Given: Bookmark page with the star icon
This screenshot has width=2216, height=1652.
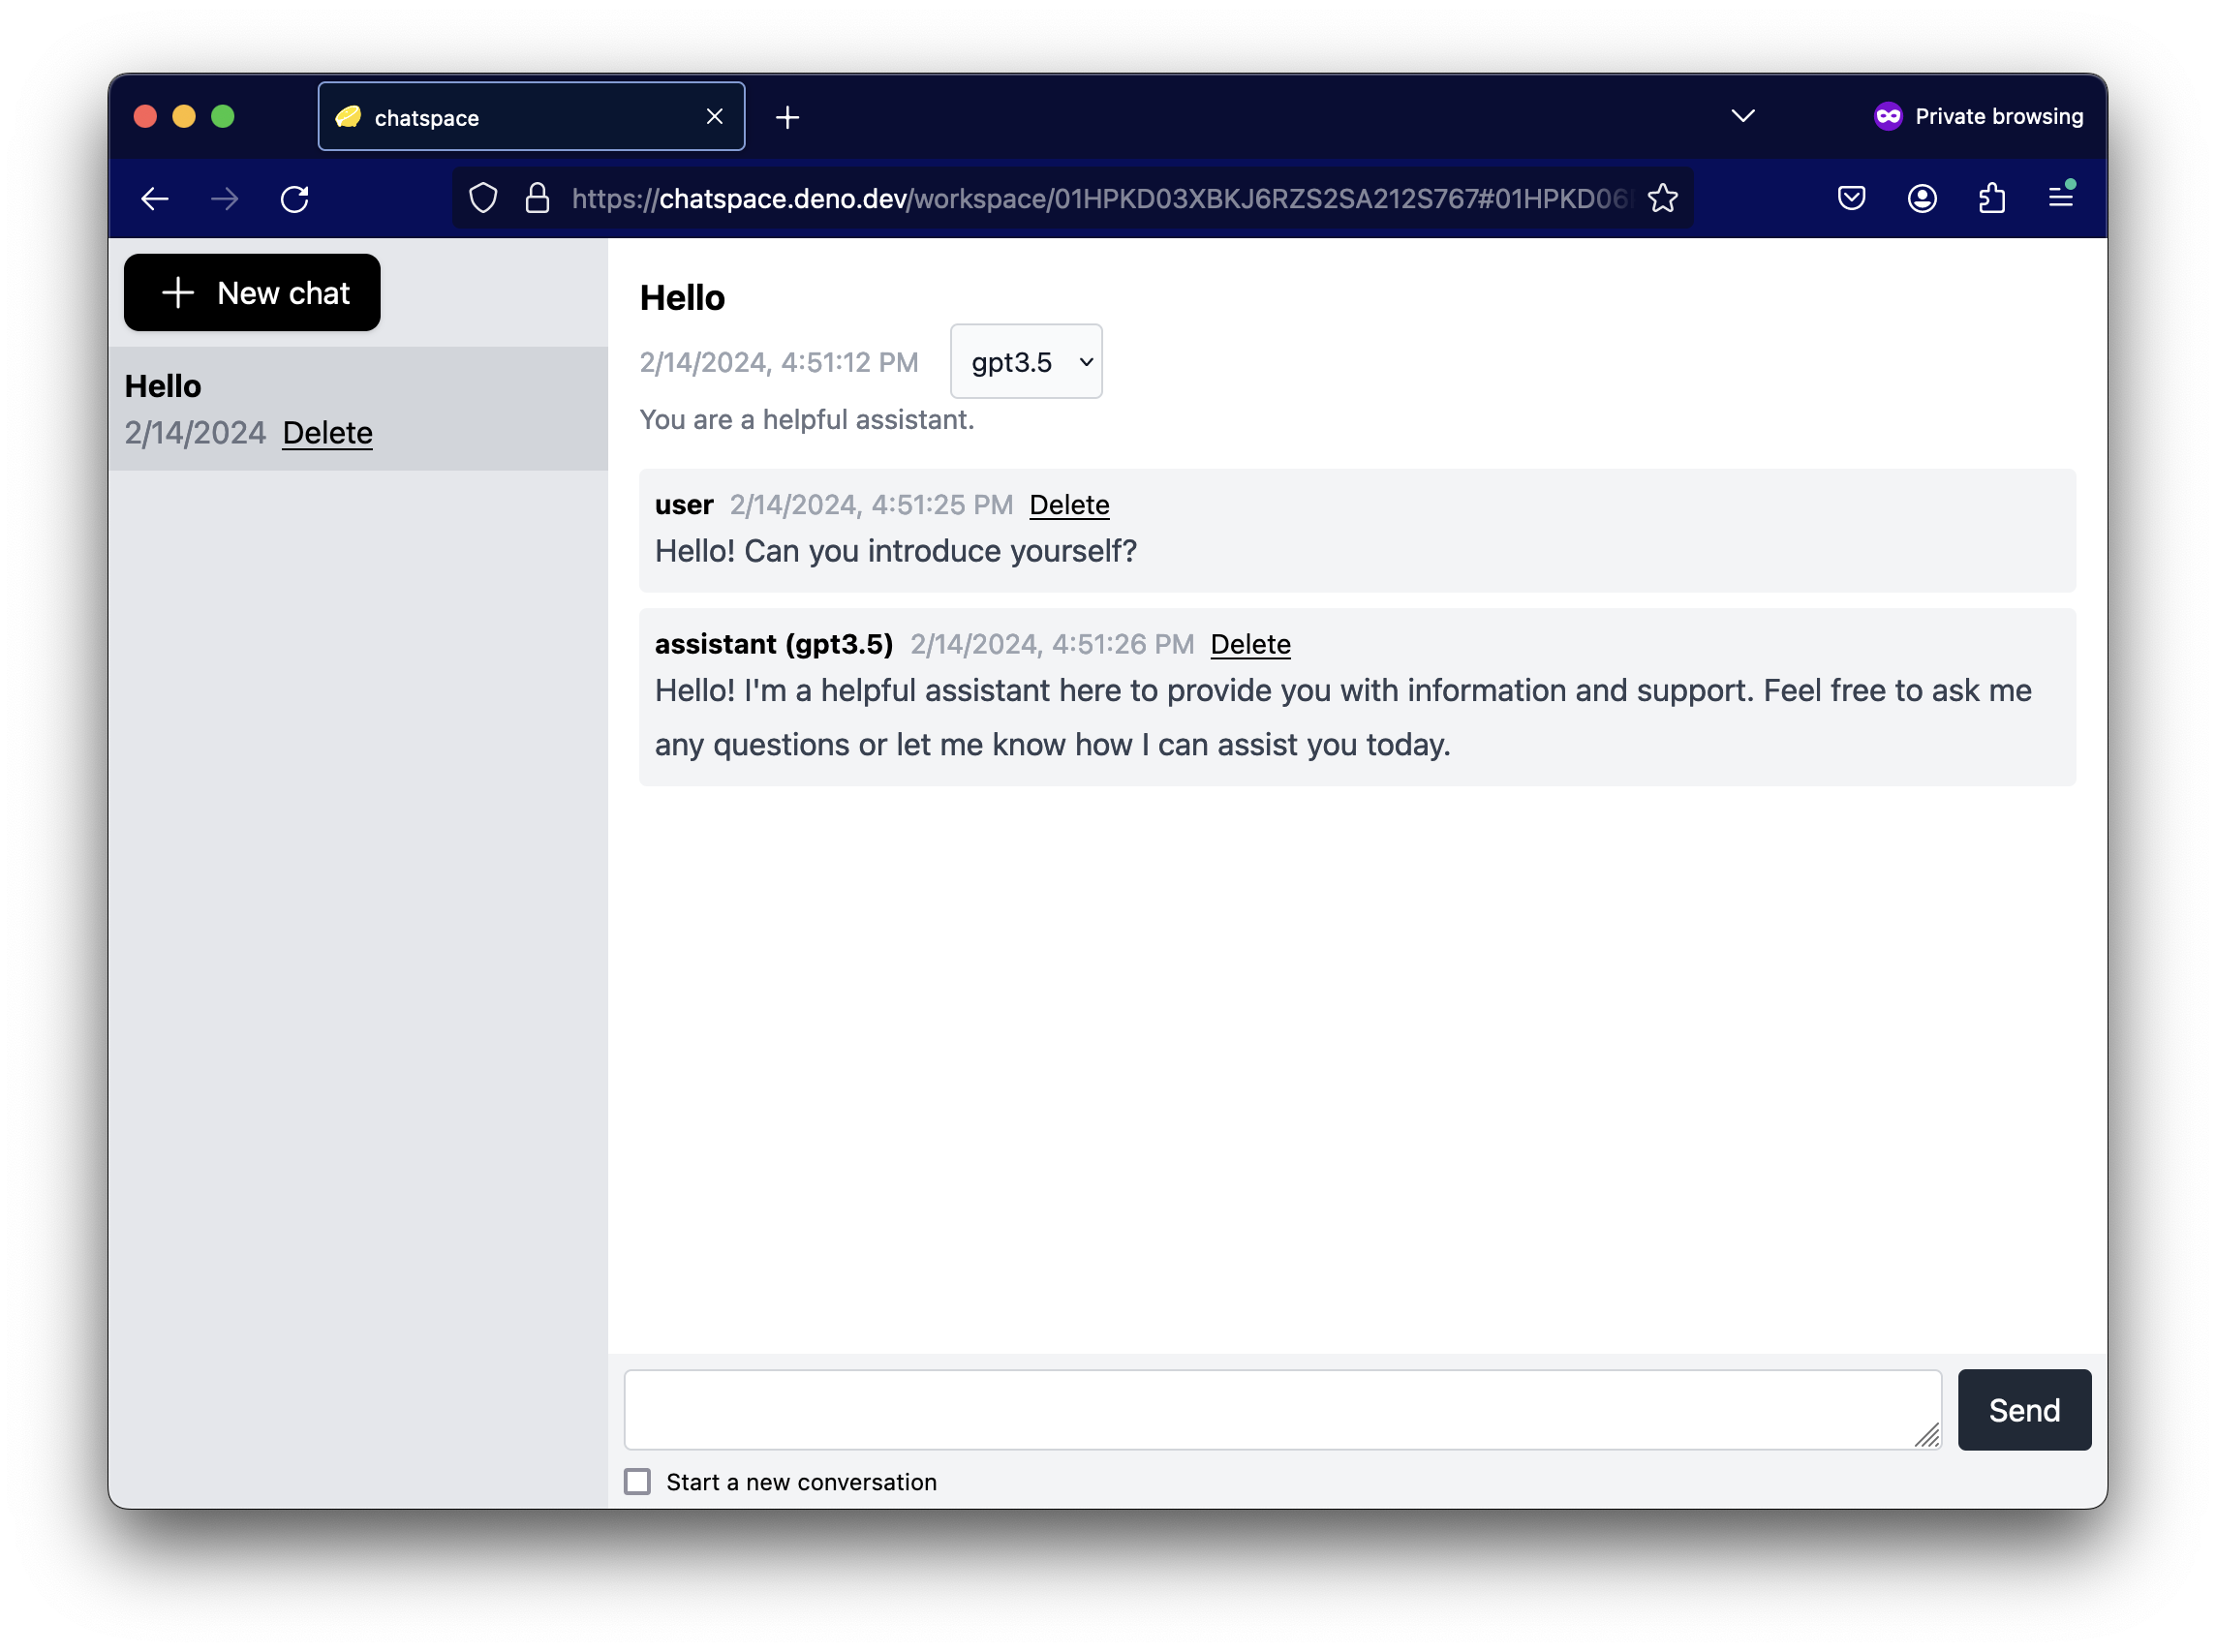Looking at the screenshot, I should click(1662, 198).
